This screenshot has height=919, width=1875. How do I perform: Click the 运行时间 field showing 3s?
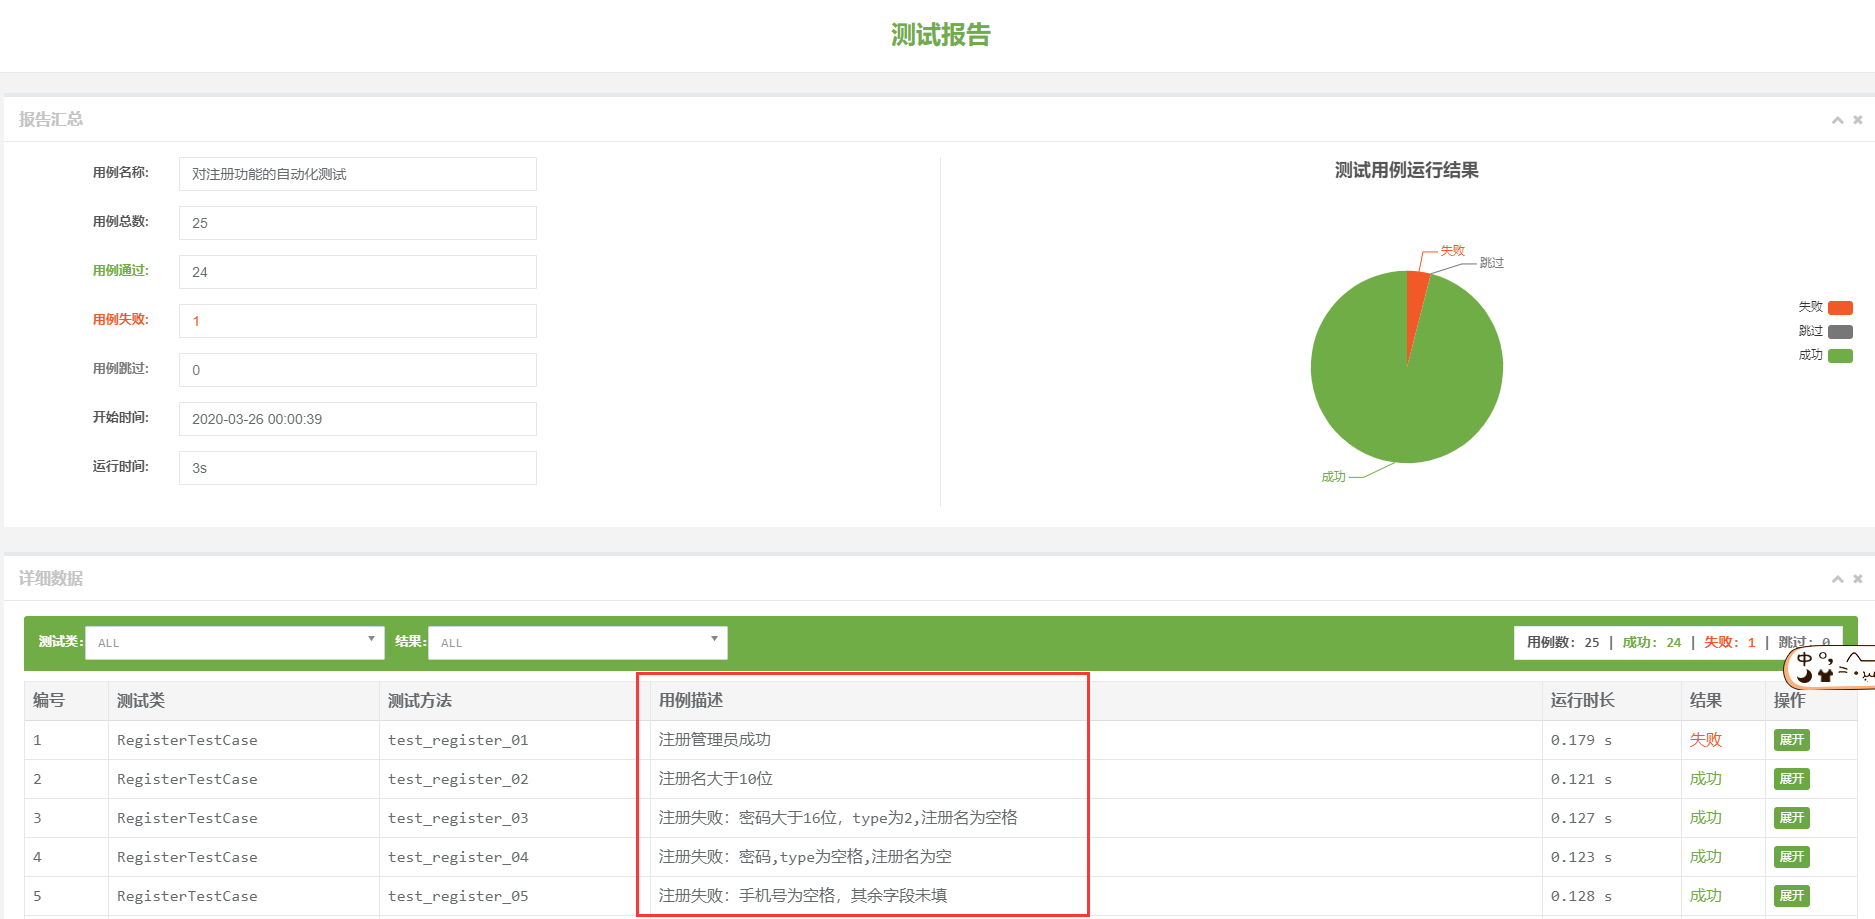(x=358, y=468)
